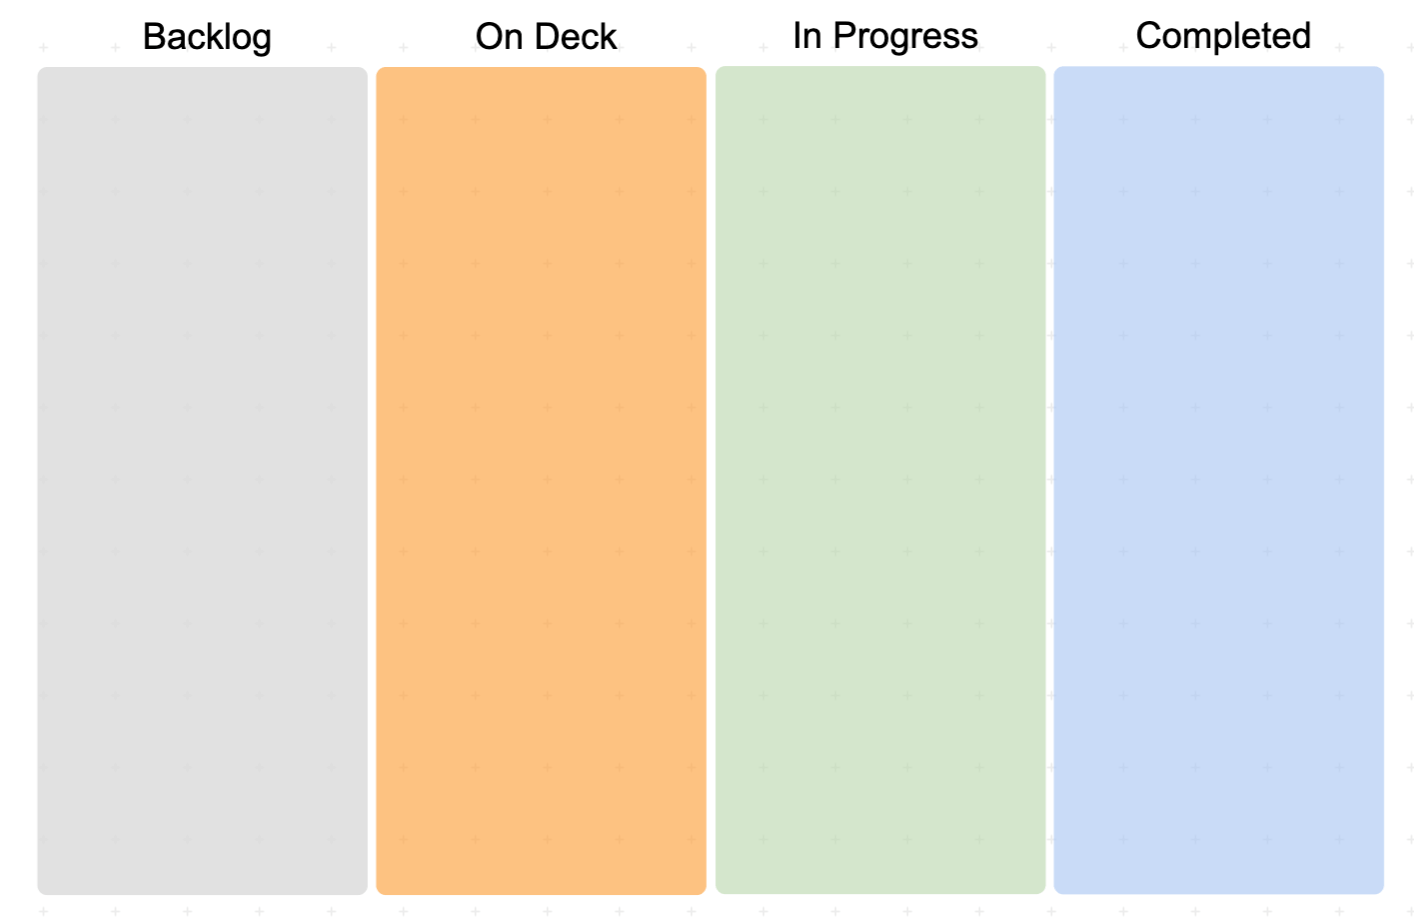
Task: Click empty canvas left of the Backlog column
Action: pyautogui.click(x=18, y=481)
